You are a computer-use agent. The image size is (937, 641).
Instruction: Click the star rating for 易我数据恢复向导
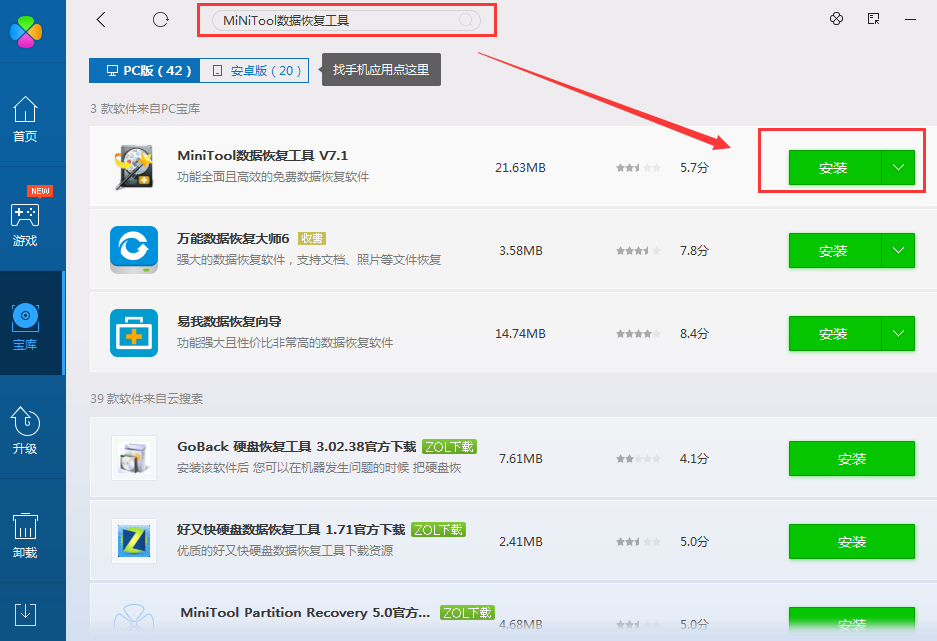tap(638, 334)
